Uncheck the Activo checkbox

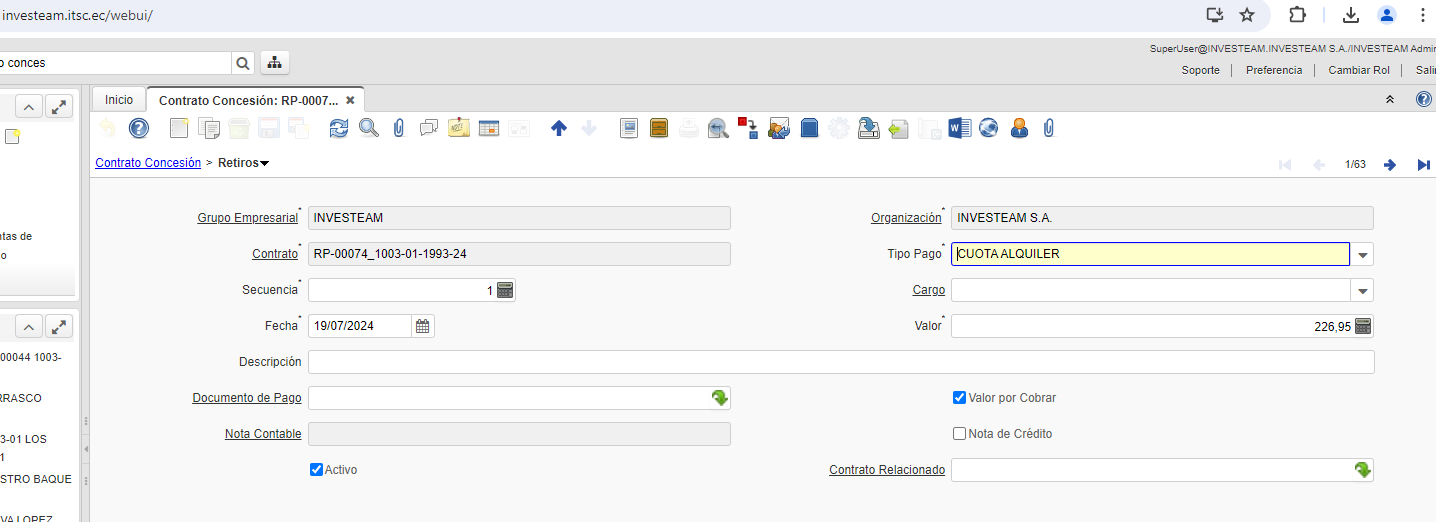(x=316, y=470)
